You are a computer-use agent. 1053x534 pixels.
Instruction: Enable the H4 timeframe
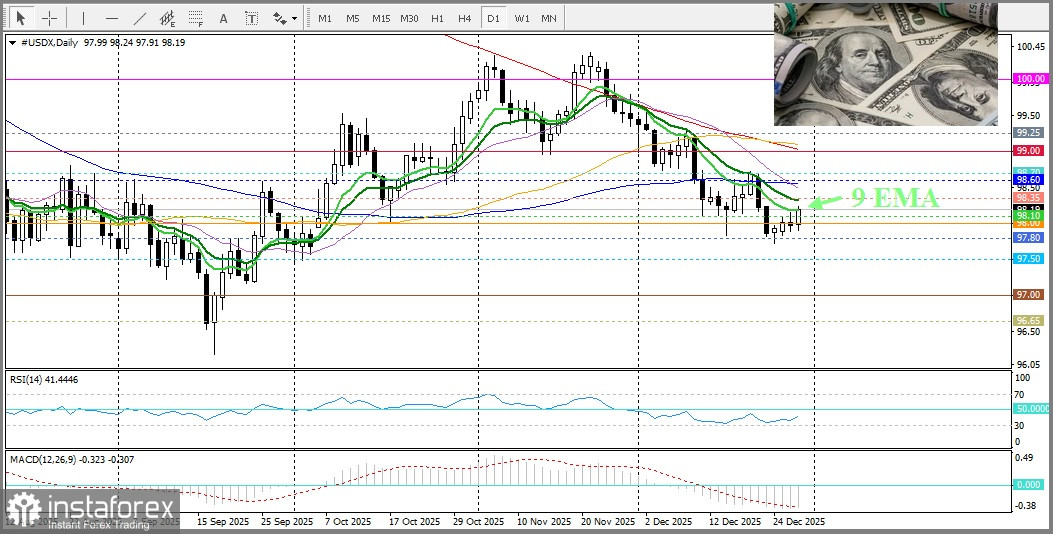[x=464, y=18]
